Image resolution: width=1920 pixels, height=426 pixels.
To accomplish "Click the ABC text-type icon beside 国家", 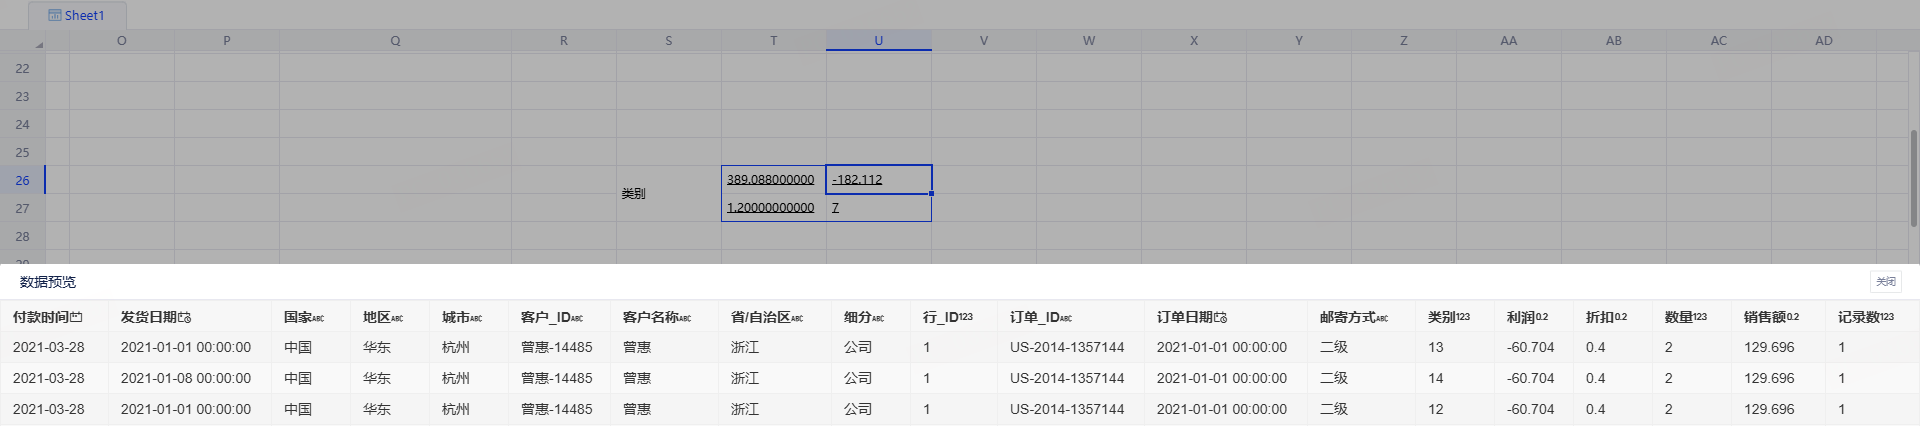I will (318, 318).
